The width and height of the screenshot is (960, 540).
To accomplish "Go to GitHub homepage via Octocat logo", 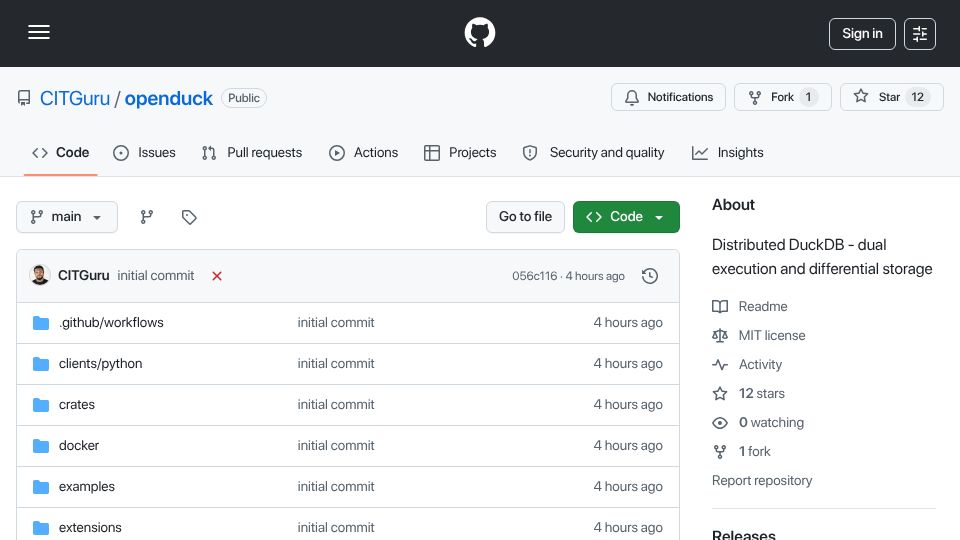I will click(x=479, y=32).
